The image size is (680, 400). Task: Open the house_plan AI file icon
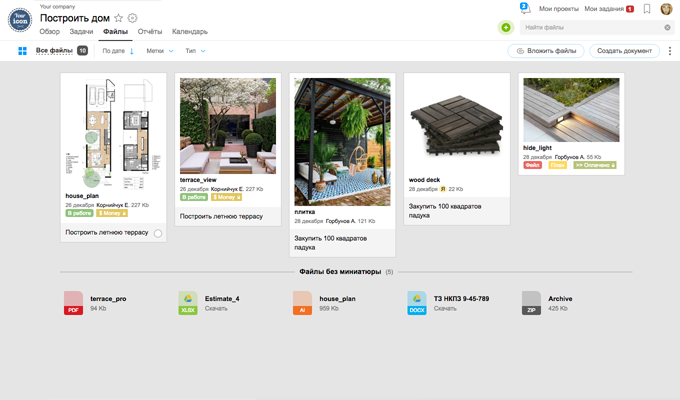click(x=302, y=303)
